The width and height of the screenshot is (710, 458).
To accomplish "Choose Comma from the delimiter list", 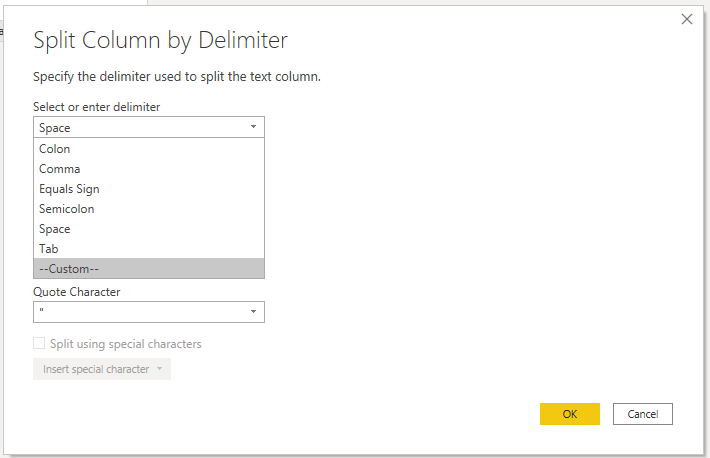I will coord(149,169).
